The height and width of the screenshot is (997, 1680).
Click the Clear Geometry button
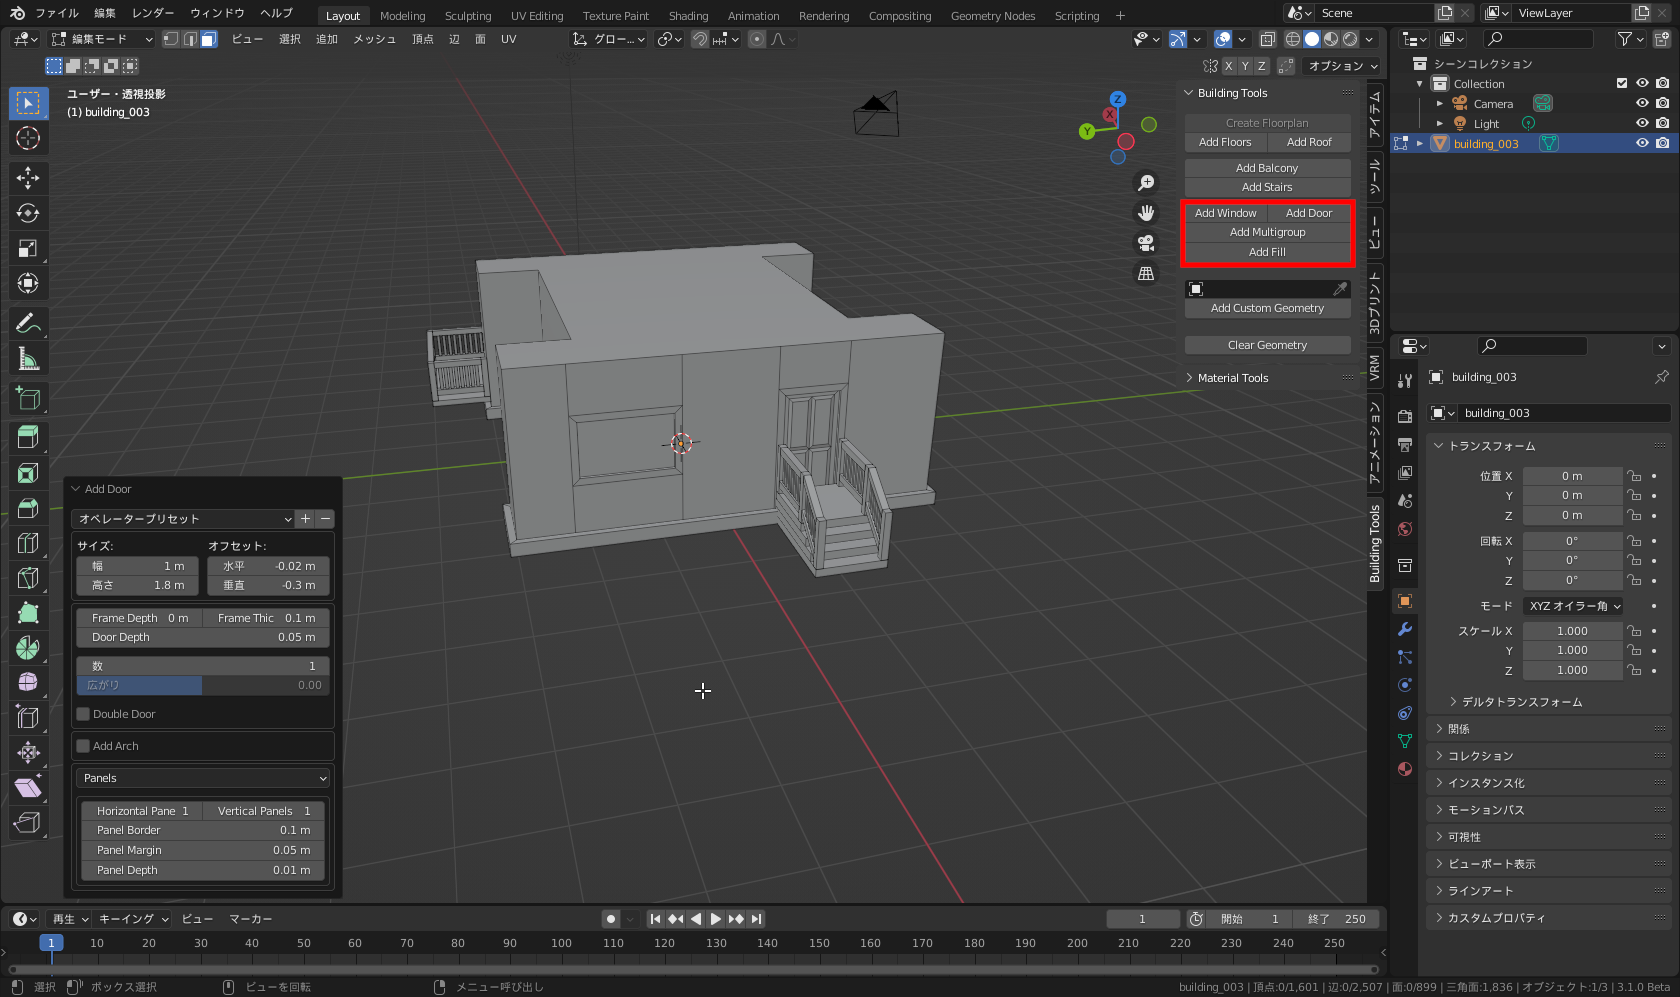[1267, 345]
